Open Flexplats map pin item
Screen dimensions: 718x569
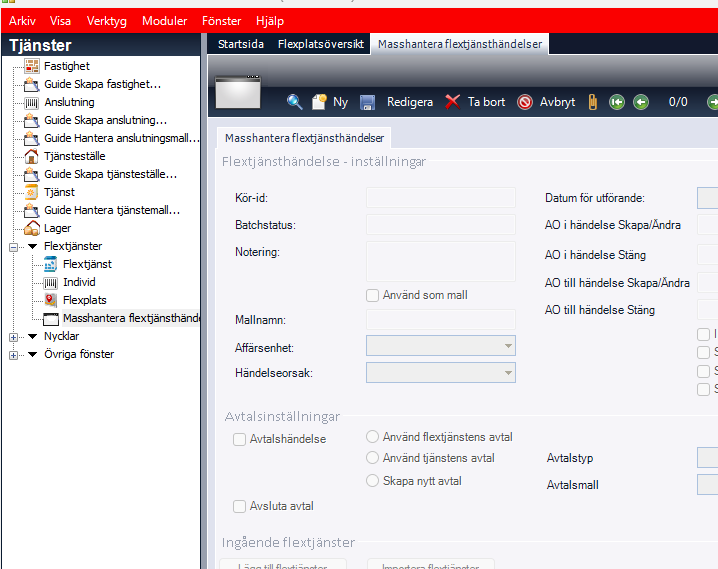pos(84,300)
